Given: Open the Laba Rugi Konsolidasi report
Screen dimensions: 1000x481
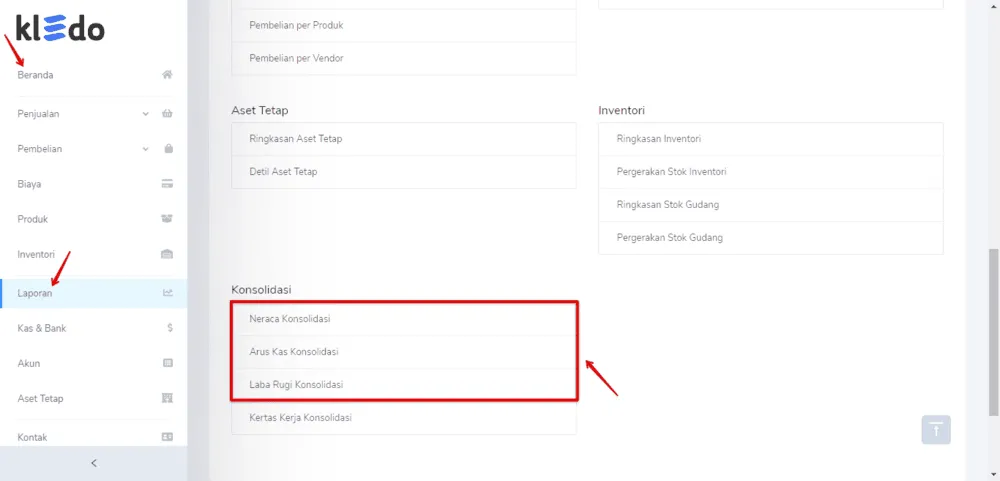Looking at the screenshot, I should click(404, 385).
